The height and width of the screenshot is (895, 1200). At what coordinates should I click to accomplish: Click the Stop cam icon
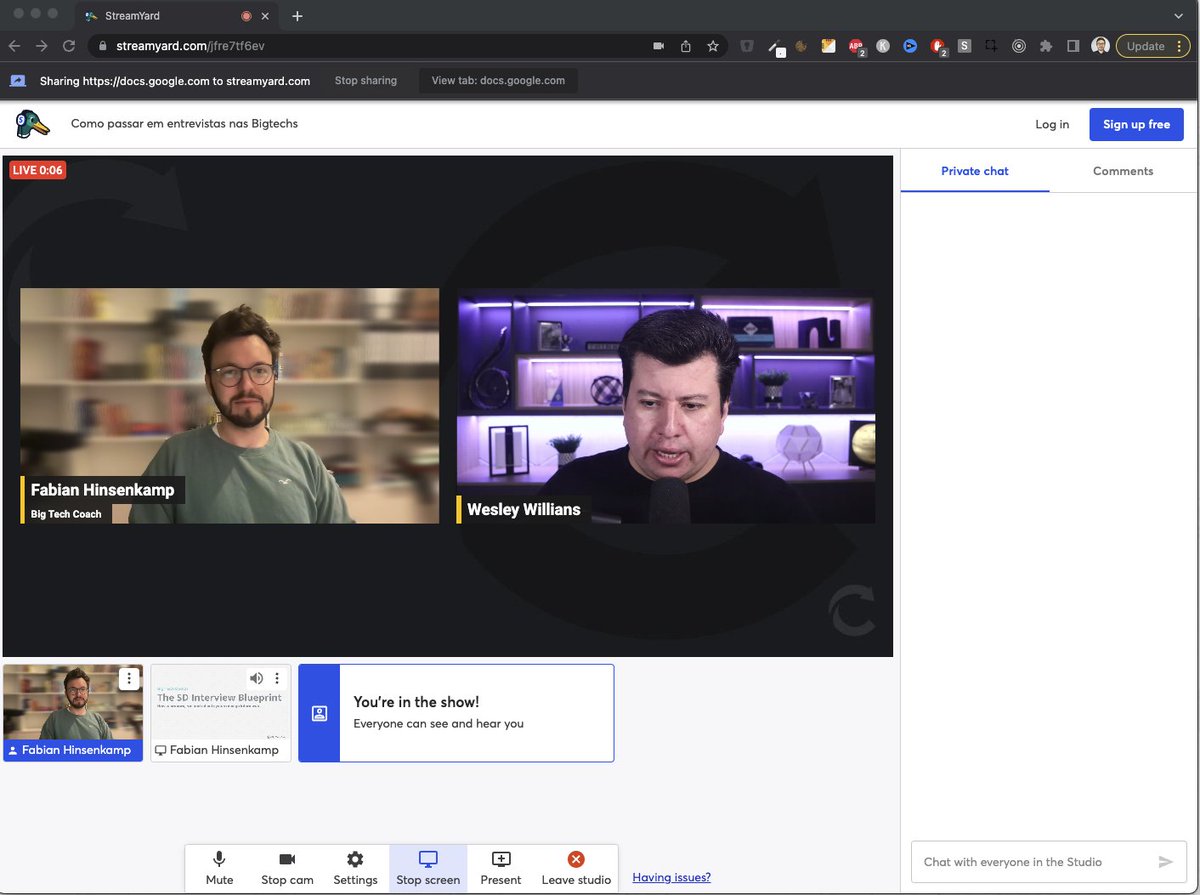click(x=287, y=858)
